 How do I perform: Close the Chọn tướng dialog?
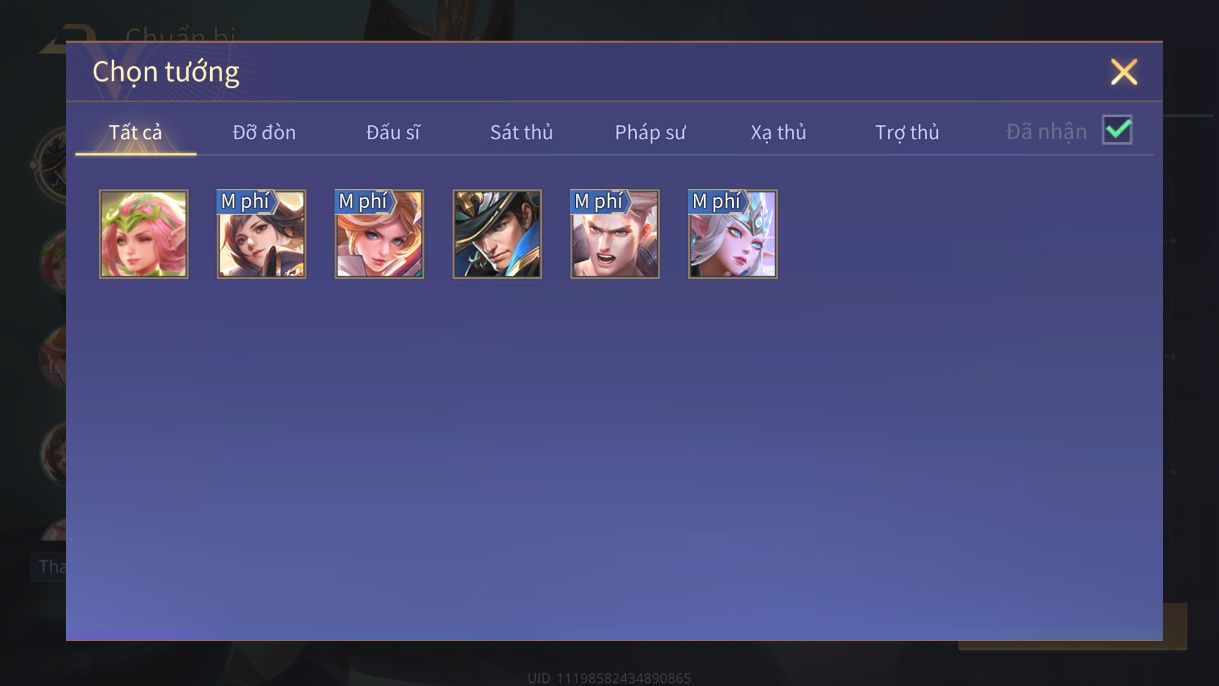(x=1124, y=72)
